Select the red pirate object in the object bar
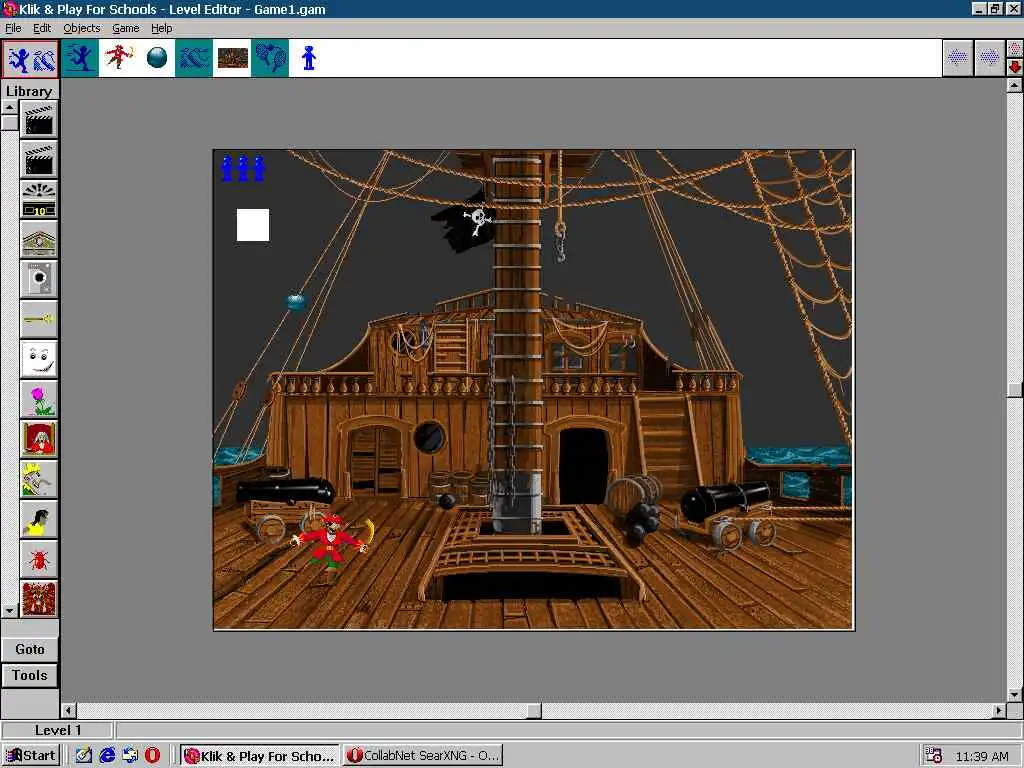Viewport: 1024px width, 768px height. click(x=118, y=58)
